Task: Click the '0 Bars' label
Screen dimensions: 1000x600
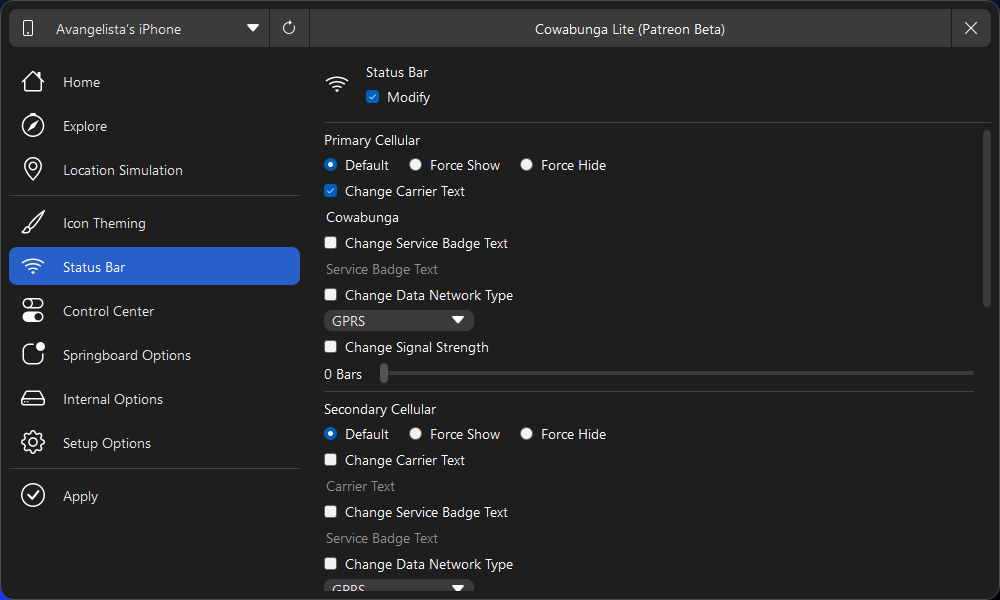Action: tap(343, 374)
